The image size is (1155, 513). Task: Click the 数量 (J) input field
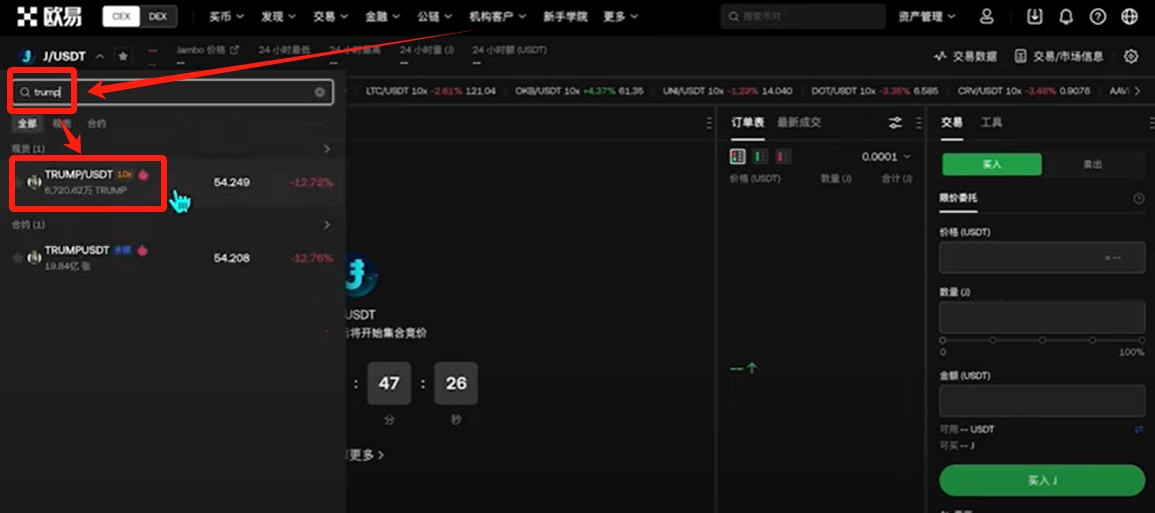[x=1042, y=317]
